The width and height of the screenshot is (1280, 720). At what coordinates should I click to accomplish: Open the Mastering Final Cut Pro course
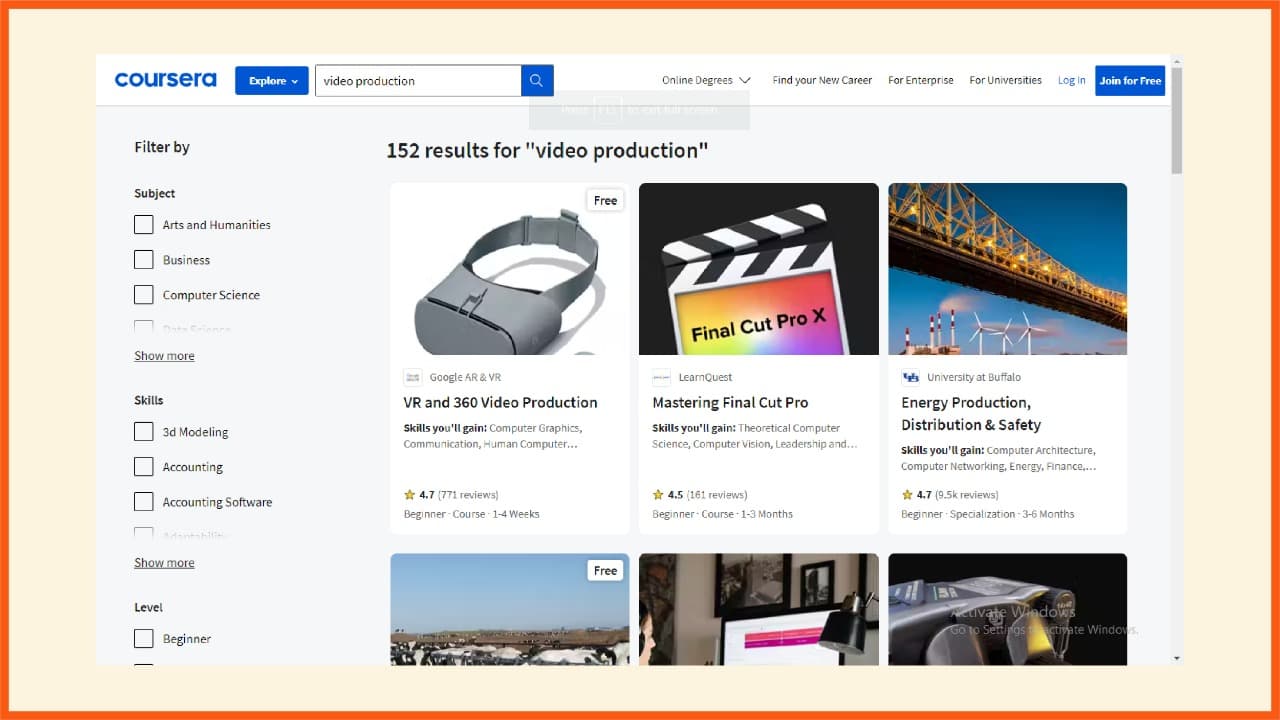point(731,402)
